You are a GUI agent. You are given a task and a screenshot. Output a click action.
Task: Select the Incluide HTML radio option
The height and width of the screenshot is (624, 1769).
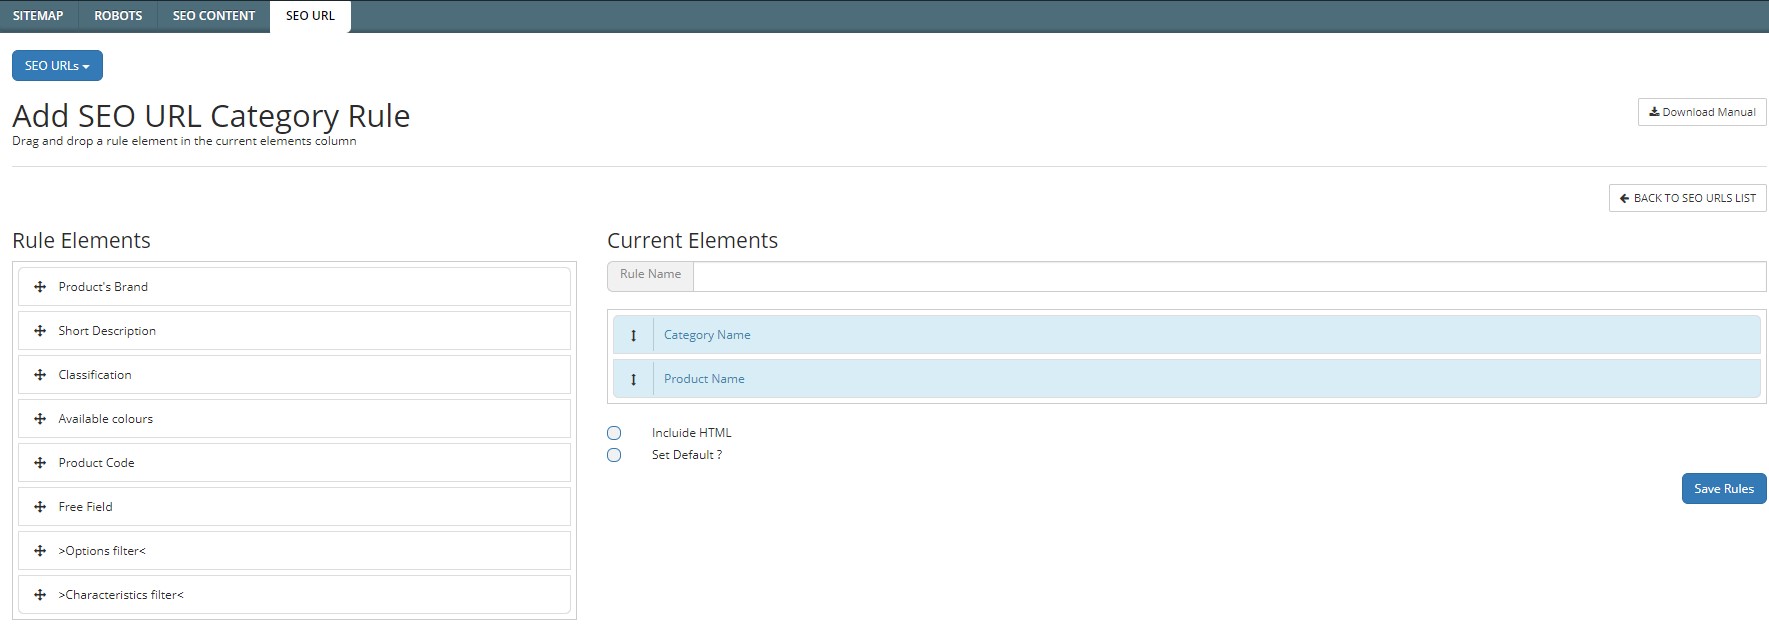pos(614,433)
